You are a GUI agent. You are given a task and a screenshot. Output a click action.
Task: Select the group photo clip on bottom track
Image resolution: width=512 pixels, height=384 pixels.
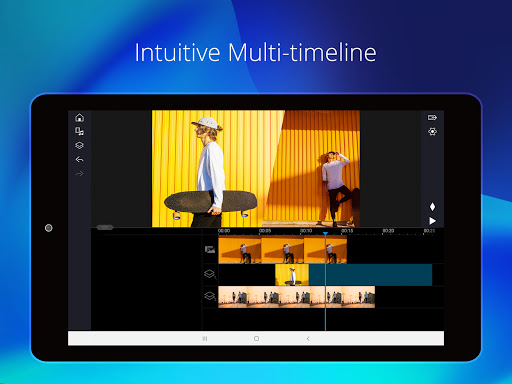(296, 297)
